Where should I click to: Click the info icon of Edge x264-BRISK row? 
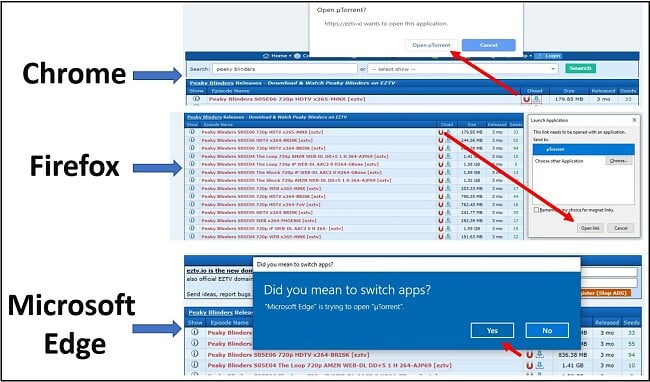coord(194,354)
